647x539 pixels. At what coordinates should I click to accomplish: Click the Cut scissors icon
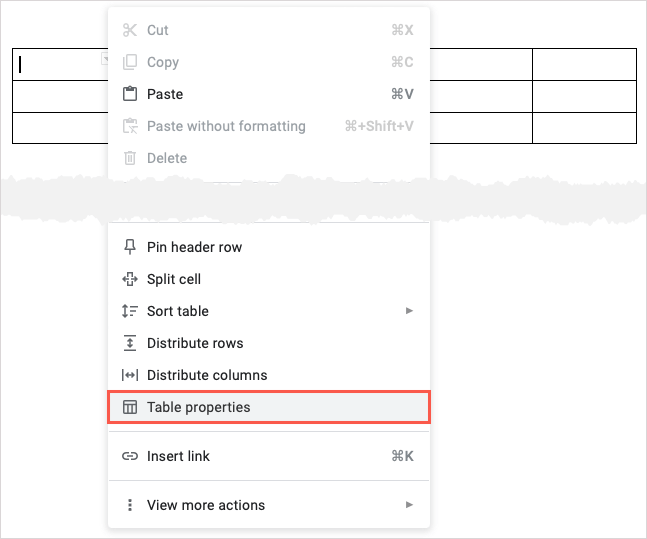click(129, 30)
